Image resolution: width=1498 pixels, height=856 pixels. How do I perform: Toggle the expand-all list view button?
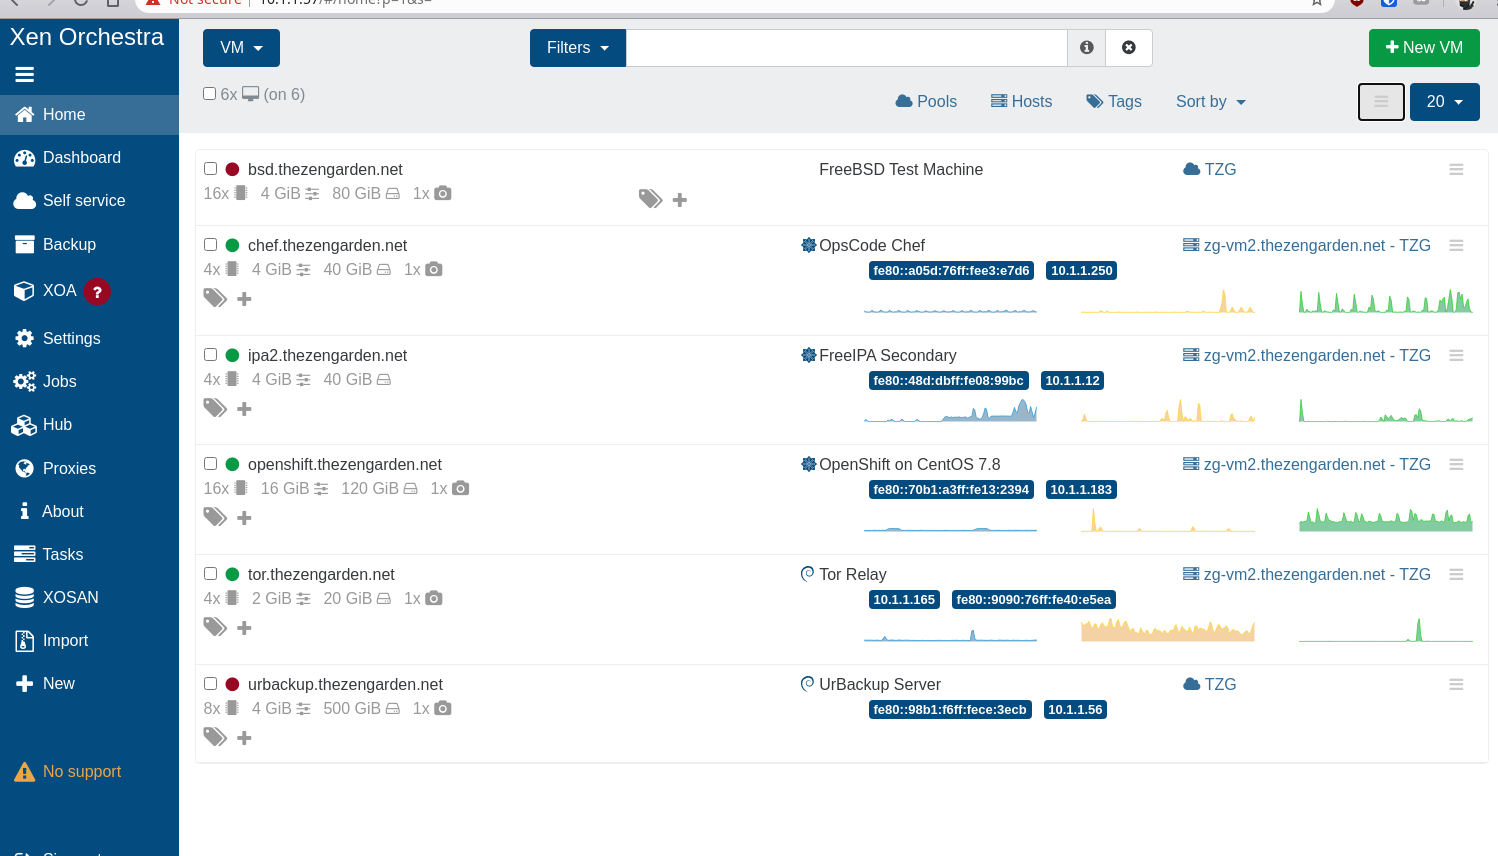(x=1381, y=102)
